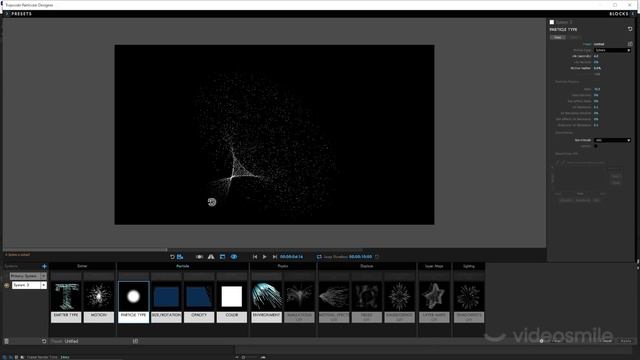The height and width of the screenshot is (360, 640).
Task: Select the Layer Maps star block
Action: [434, 302]
